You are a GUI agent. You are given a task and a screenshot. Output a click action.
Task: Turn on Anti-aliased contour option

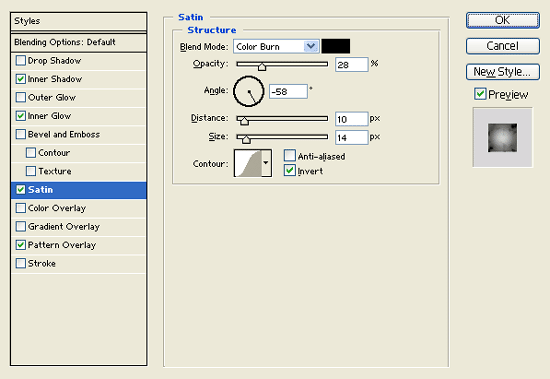click(290, 155)
